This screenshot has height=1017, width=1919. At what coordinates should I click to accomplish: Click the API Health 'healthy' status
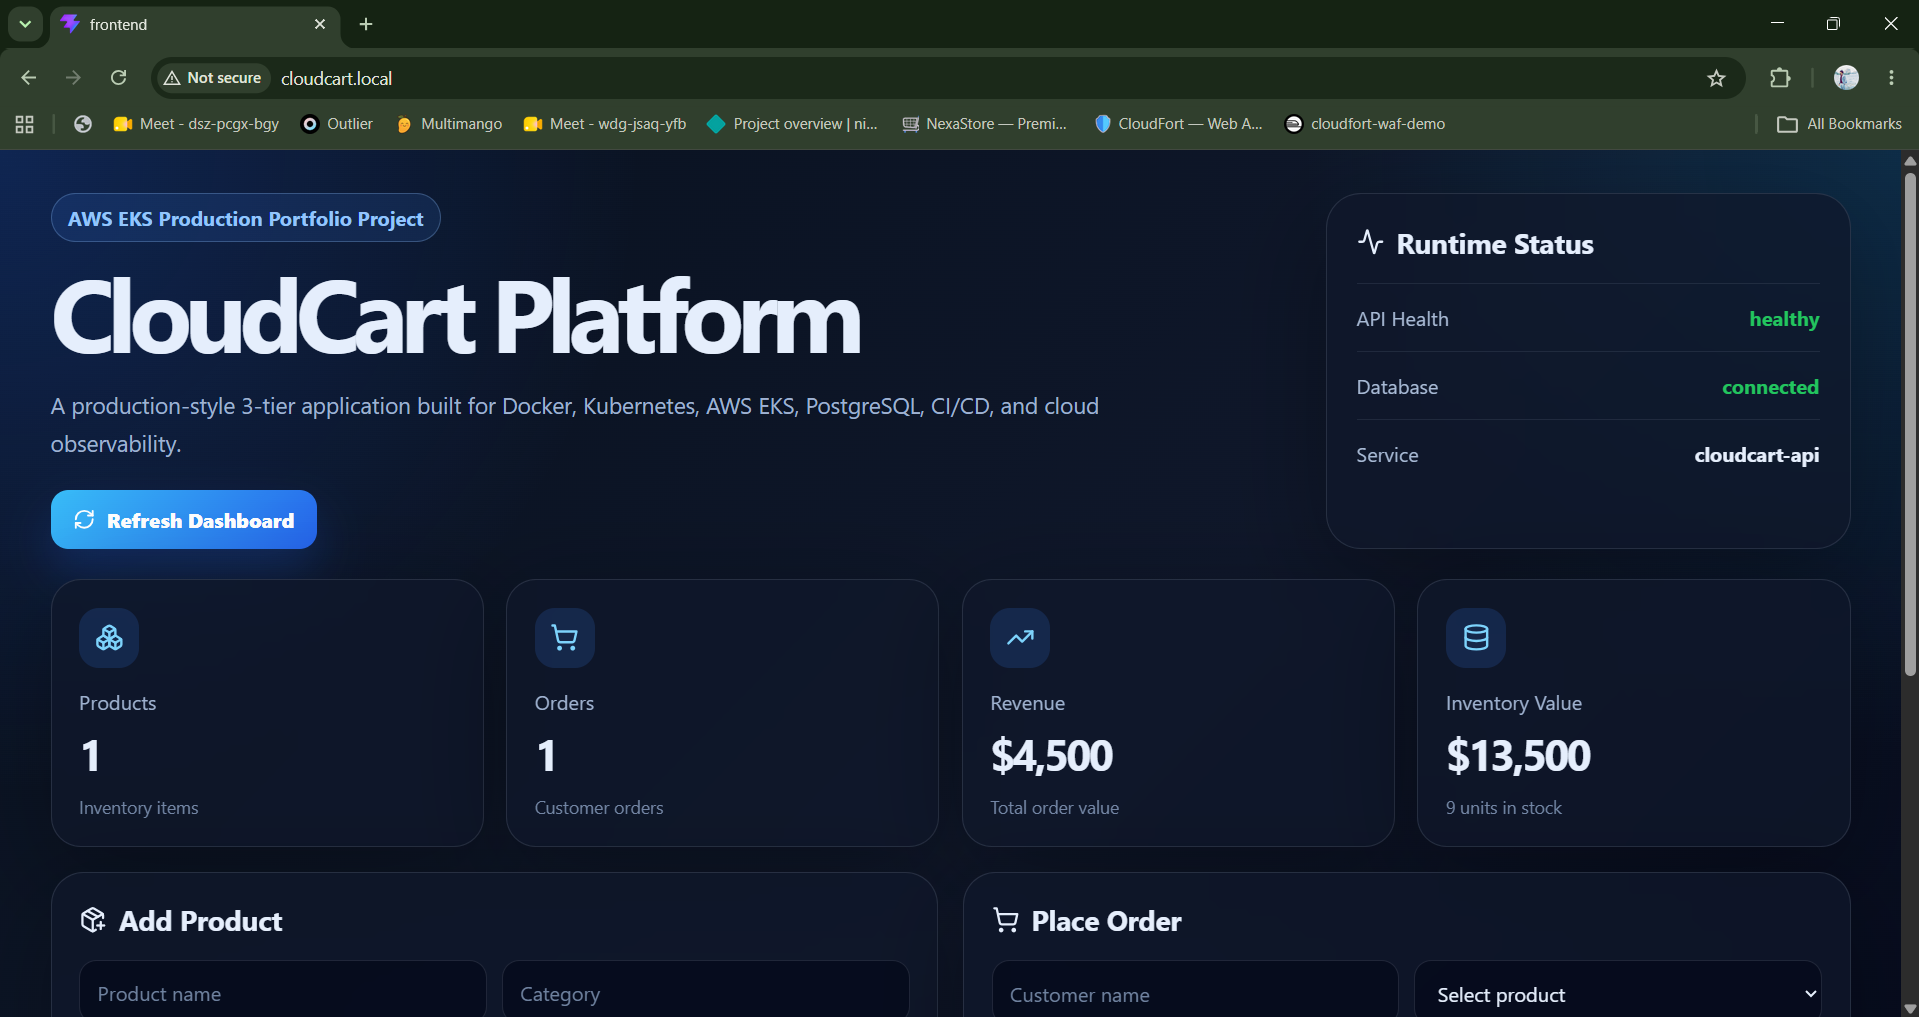coord(1784,319)
